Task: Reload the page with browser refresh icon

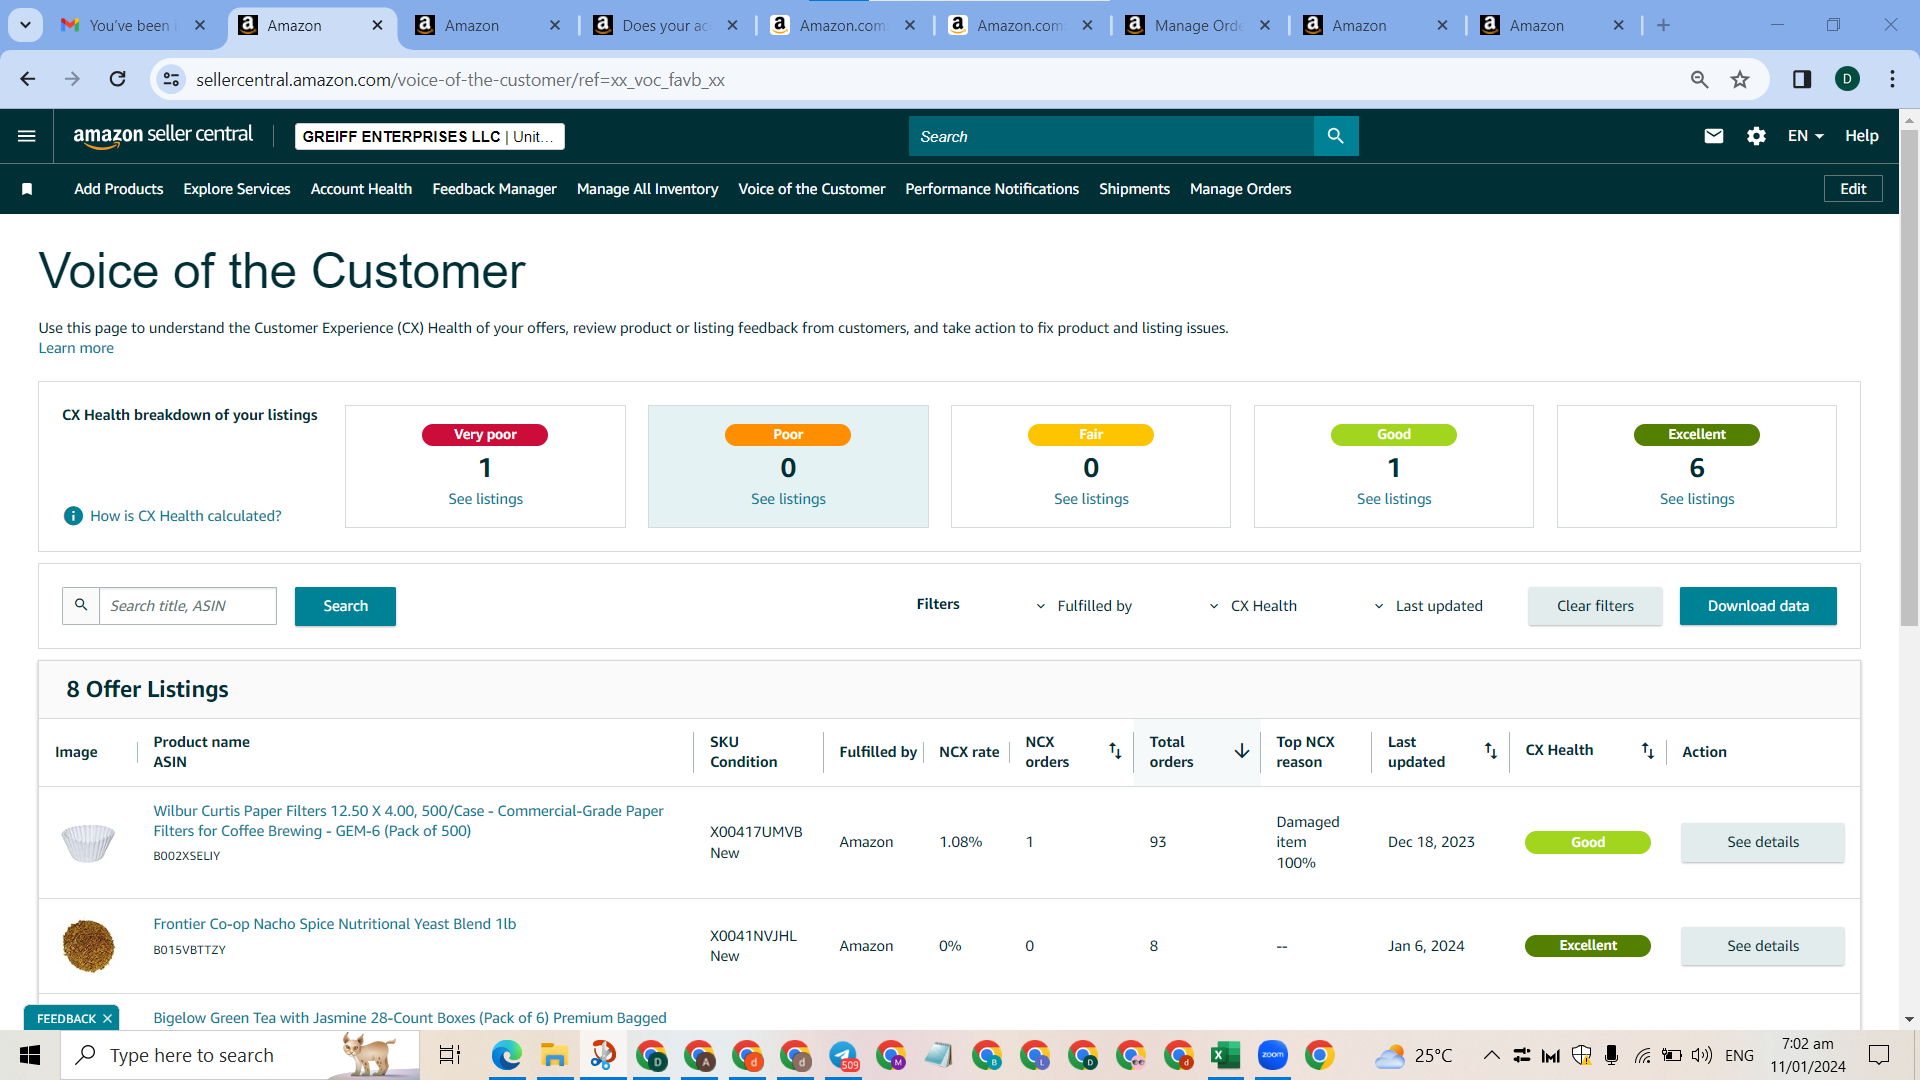Action: tap(117, 79)
